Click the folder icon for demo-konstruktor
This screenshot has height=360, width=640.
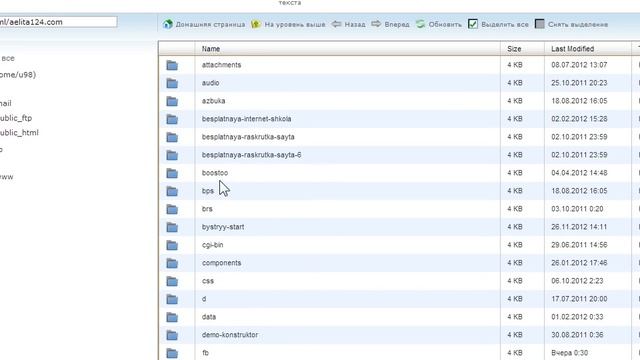172,335
